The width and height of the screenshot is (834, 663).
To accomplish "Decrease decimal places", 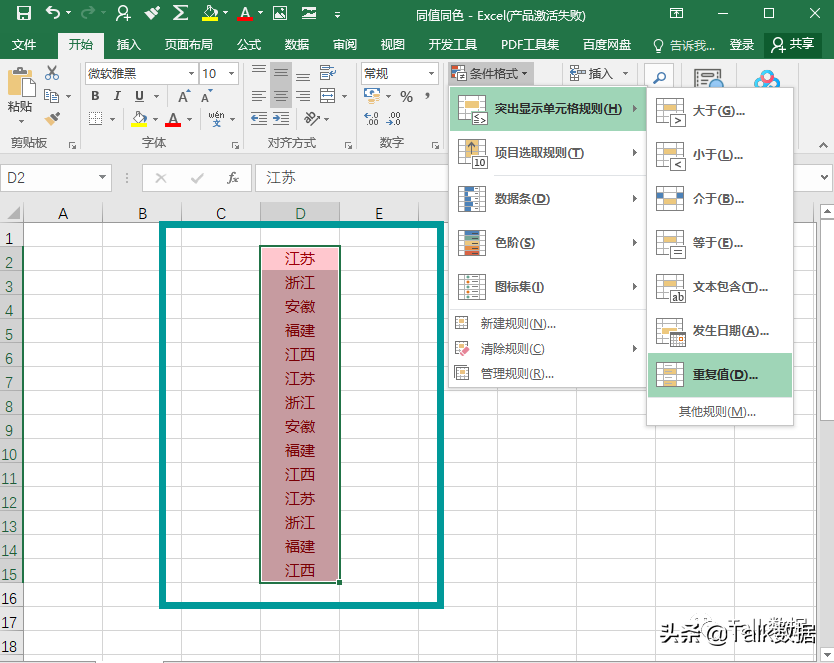I will click(394, 119).
